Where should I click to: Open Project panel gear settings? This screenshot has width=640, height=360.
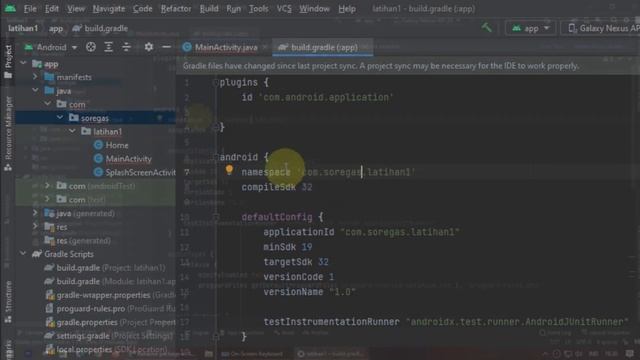point(149,47)
